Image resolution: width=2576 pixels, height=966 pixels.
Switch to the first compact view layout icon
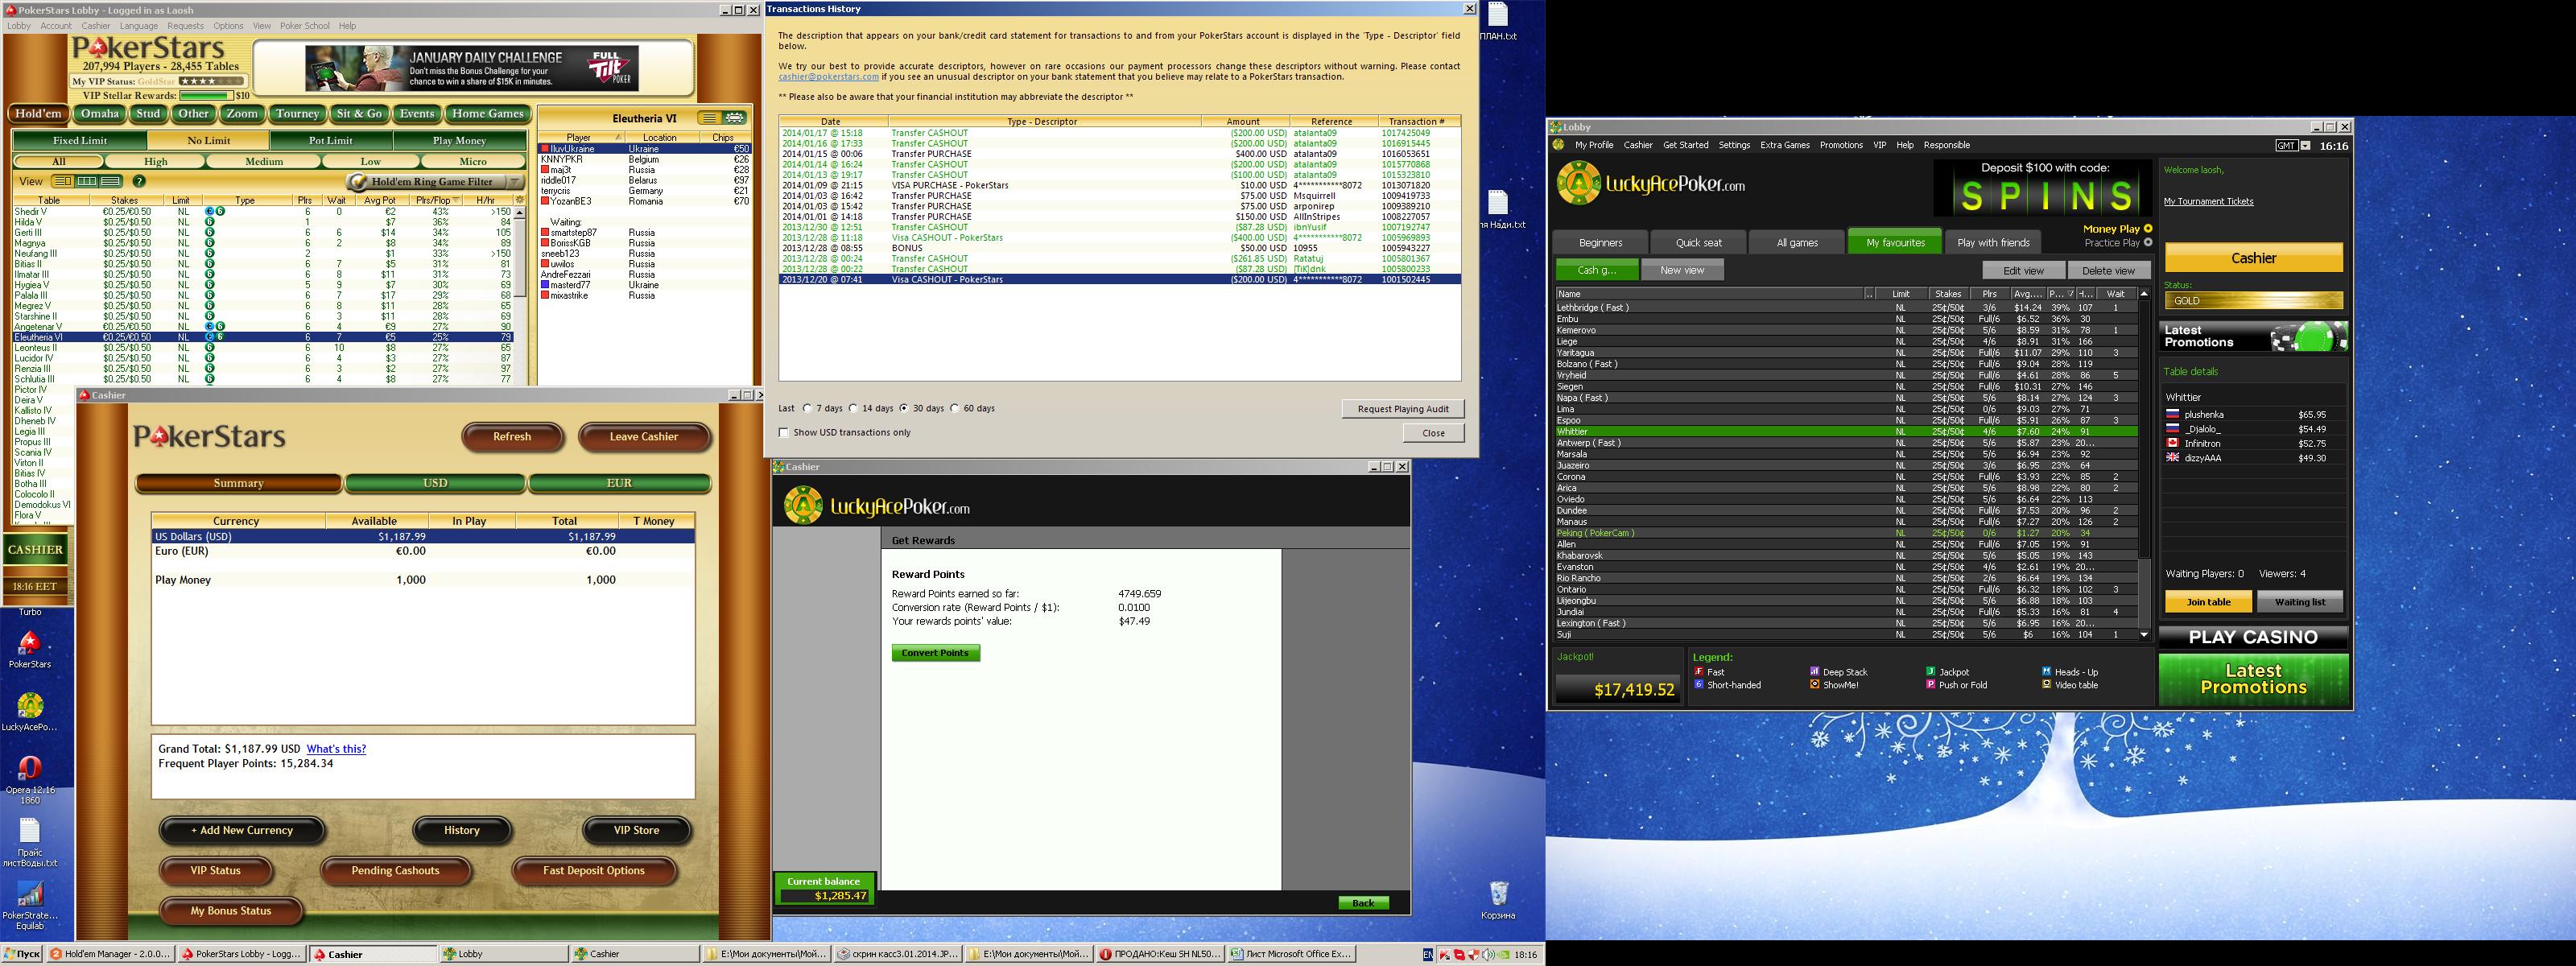62,182
